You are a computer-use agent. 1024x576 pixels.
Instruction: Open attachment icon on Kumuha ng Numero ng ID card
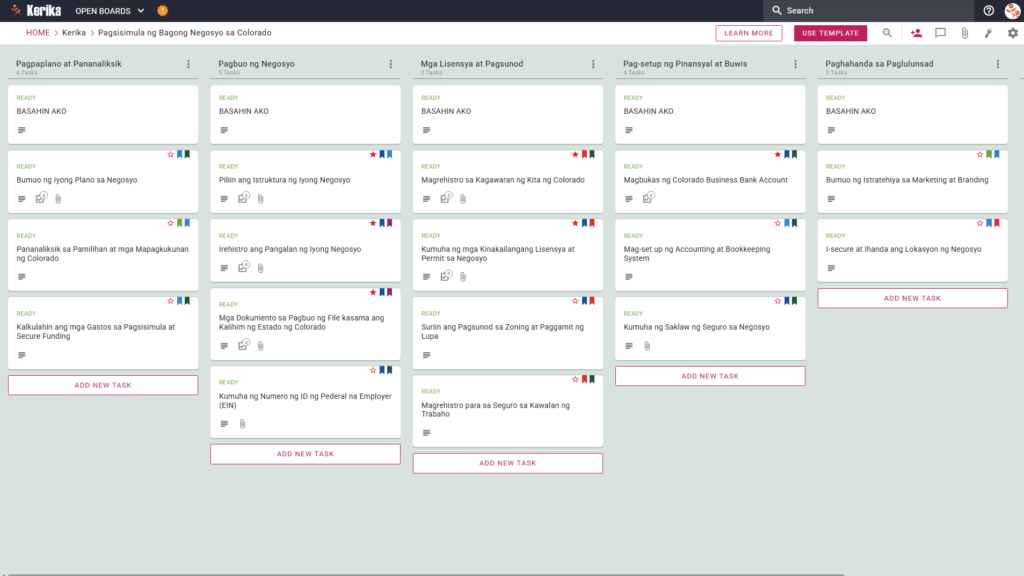tap(242, 424)
